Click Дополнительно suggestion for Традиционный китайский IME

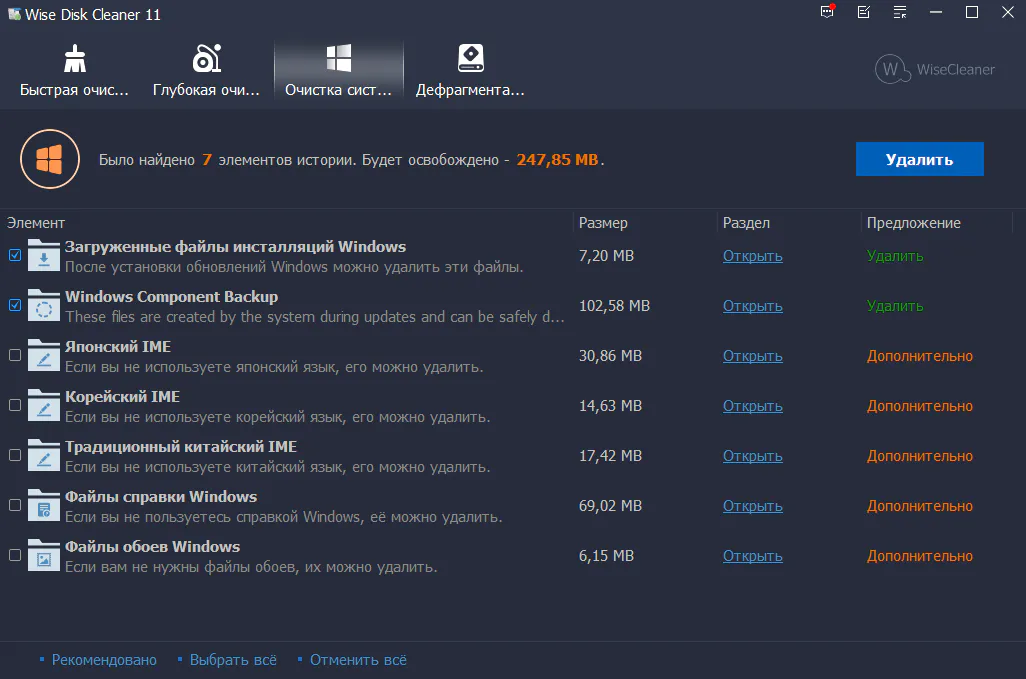click(x=920, y=456)
